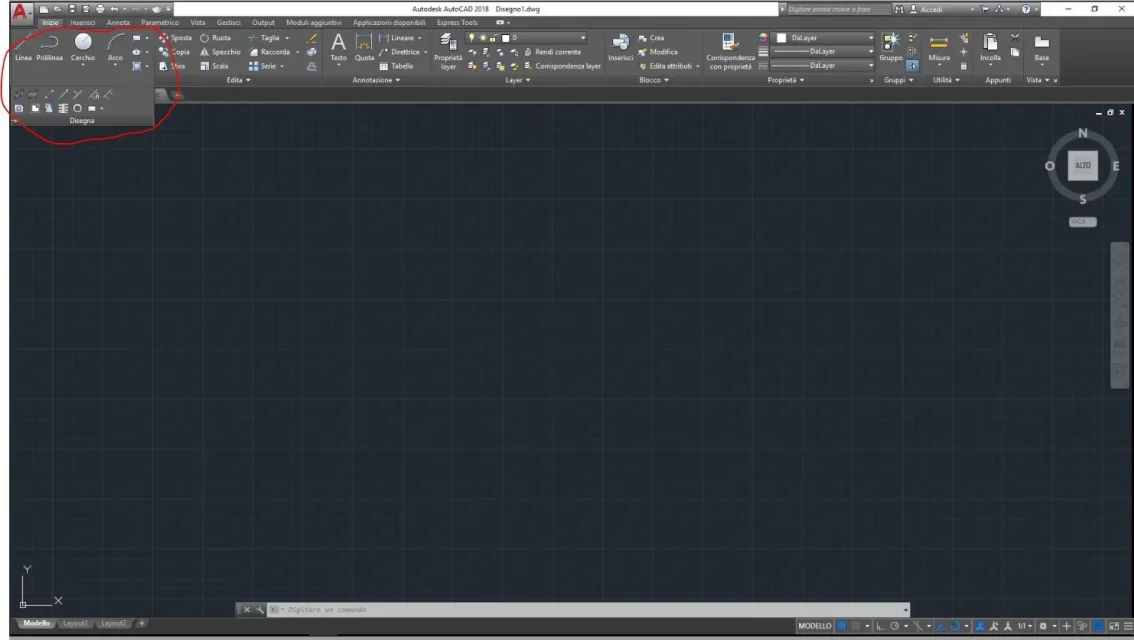
Task: Click the Copia tool
Action: pyautogui.click(x=174, y=52)
